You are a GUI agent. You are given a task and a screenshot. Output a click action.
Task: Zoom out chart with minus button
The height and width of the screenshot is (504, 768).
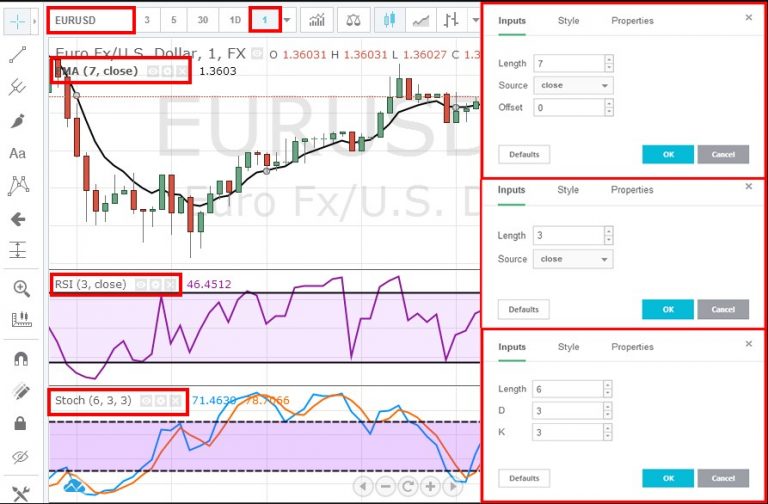pos(385,486)
